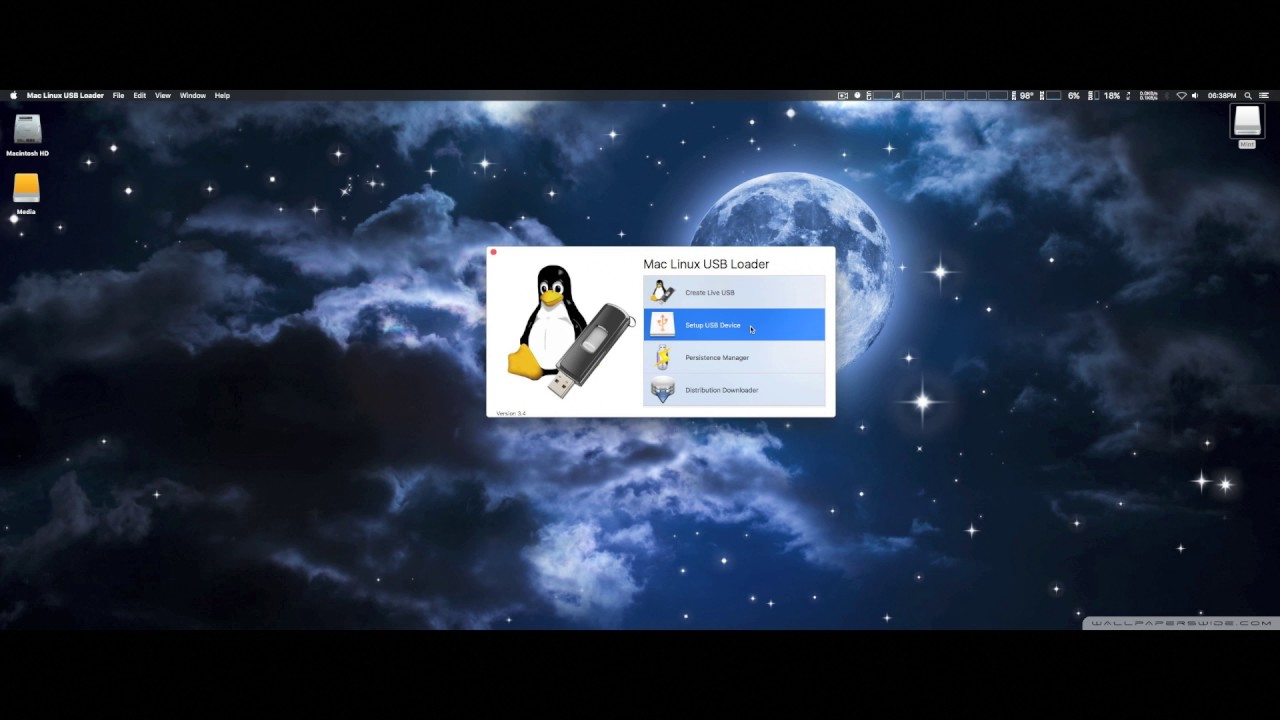Open the Help menu
This screenshot has width=1280, height=720.
pos(222,96)
